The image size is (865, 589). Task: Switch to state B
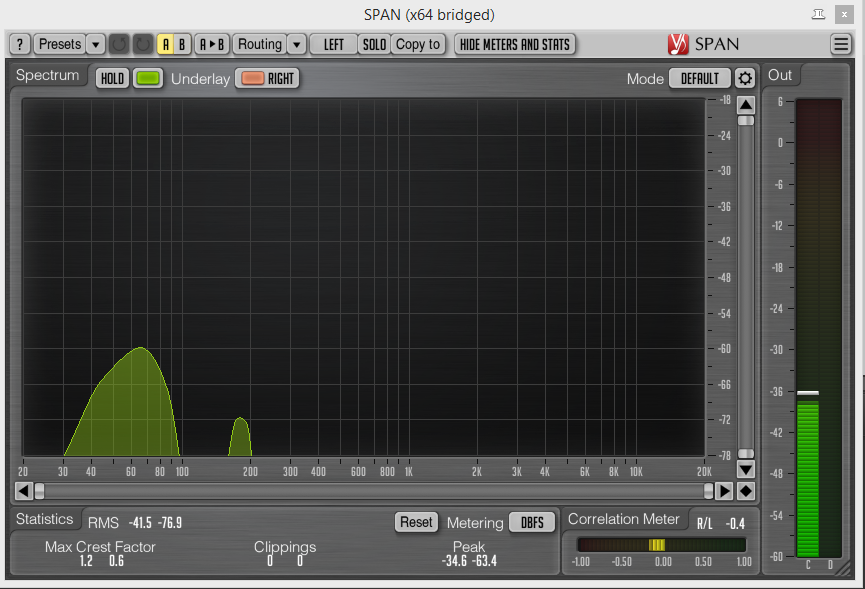[x=182, y=44]
